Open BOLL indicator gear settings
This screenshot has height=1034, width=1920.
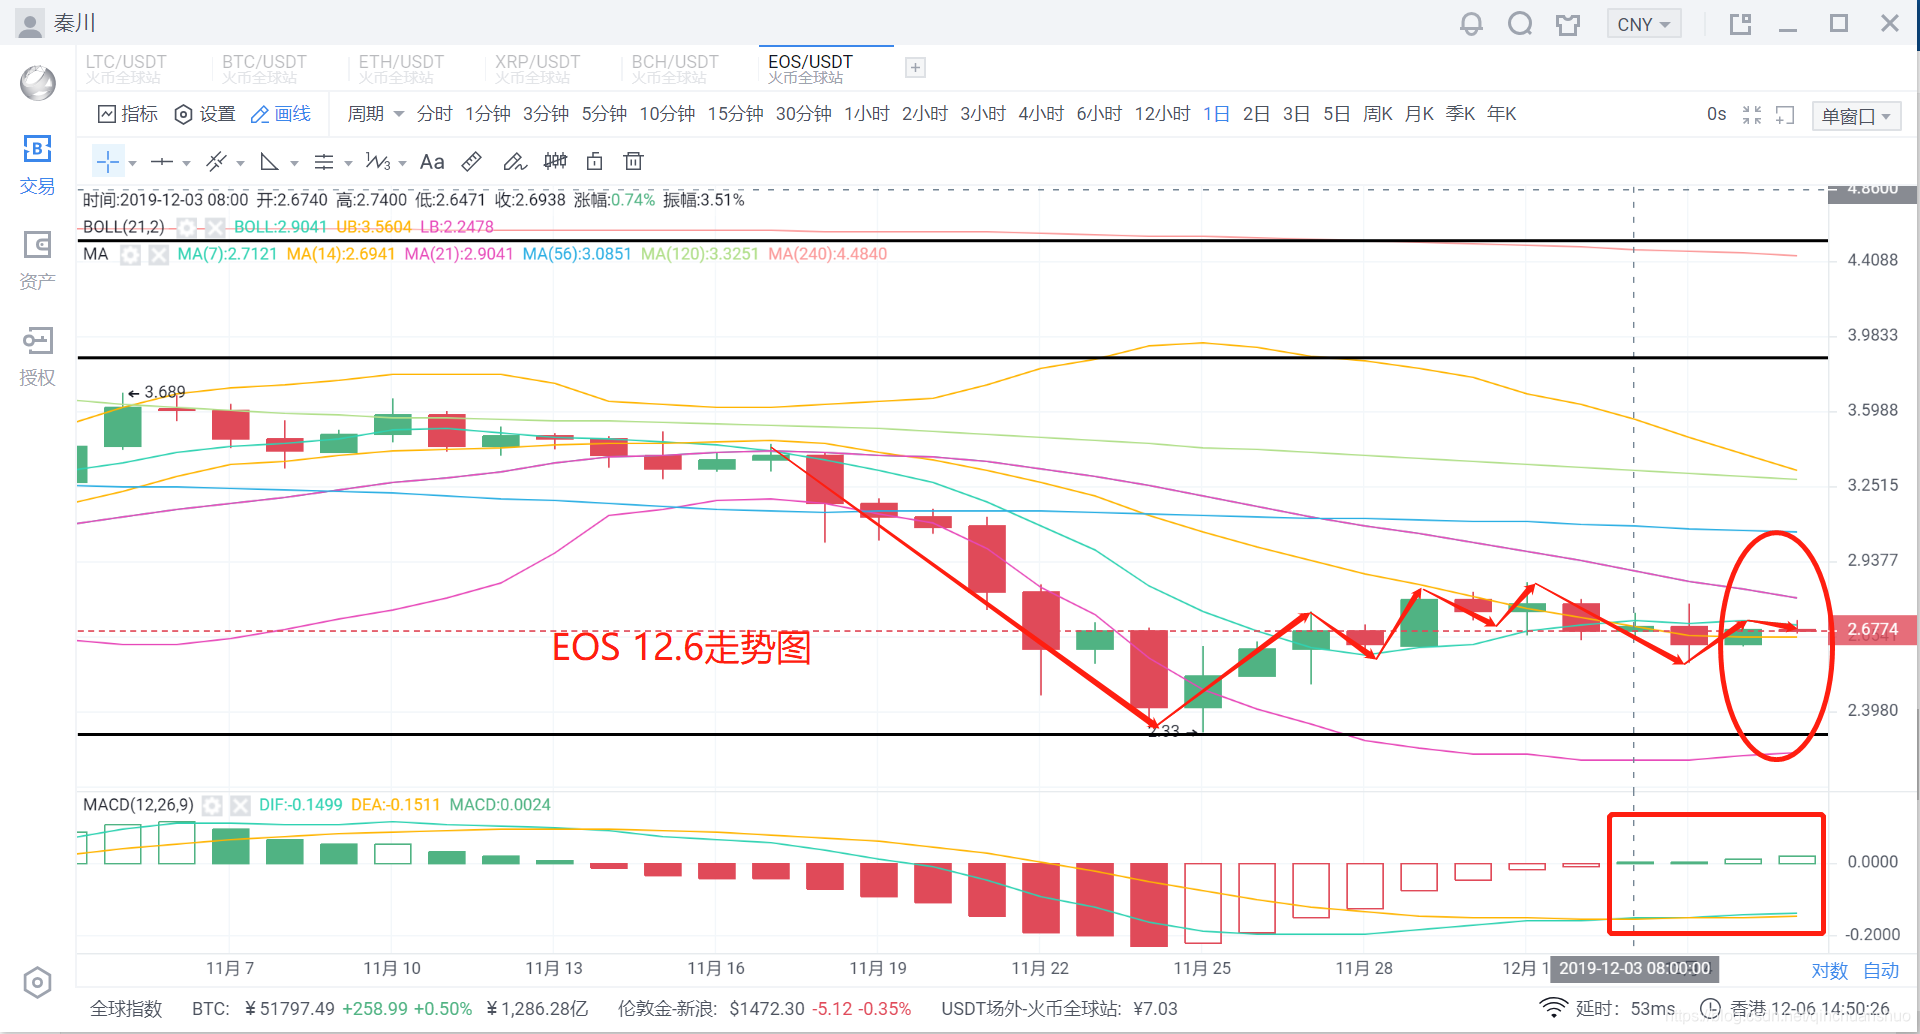186,227
